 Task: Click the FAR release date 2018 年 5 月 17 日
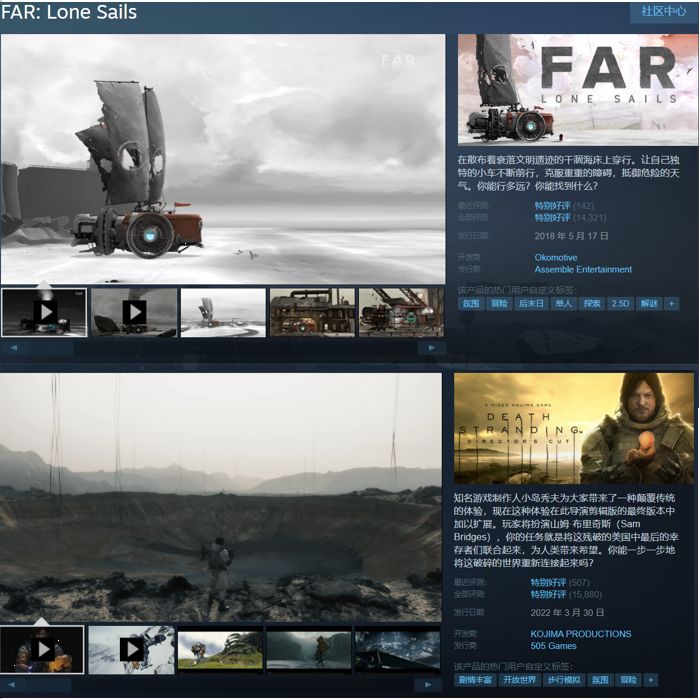571,236
